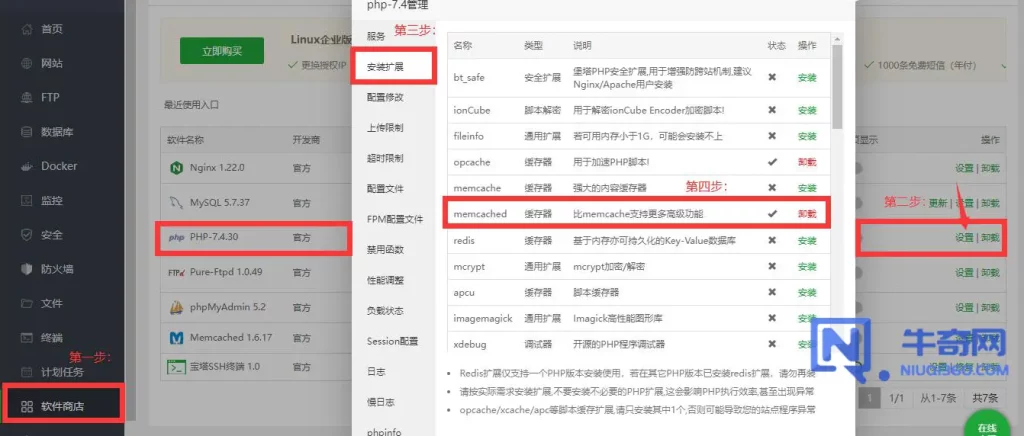Viewport: 1024px width, 436px height.
Task: Click the 网站 website globe icon
Action: pyautogui.click(x=26, y=63)
